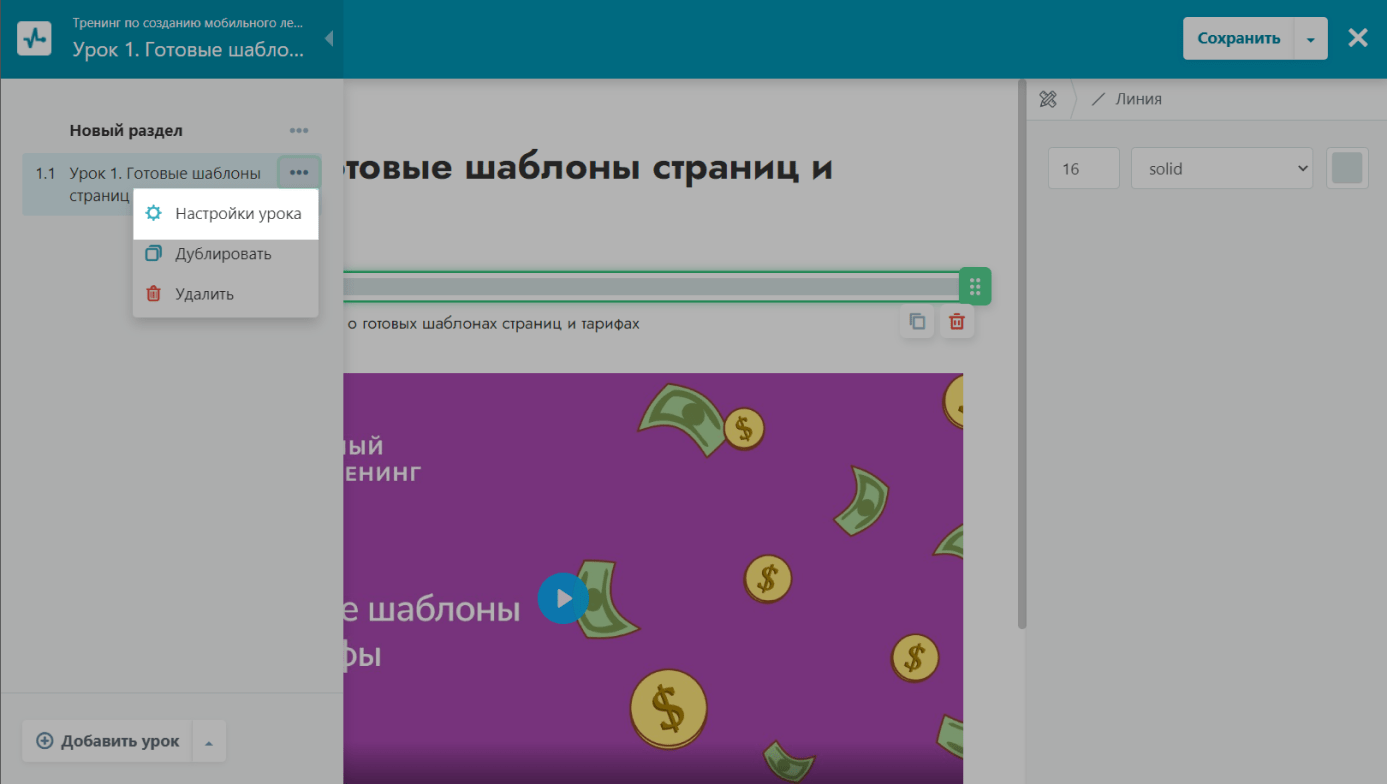
Task: Collapse the sidebar with the left arrow
Action: pos(328,39)
